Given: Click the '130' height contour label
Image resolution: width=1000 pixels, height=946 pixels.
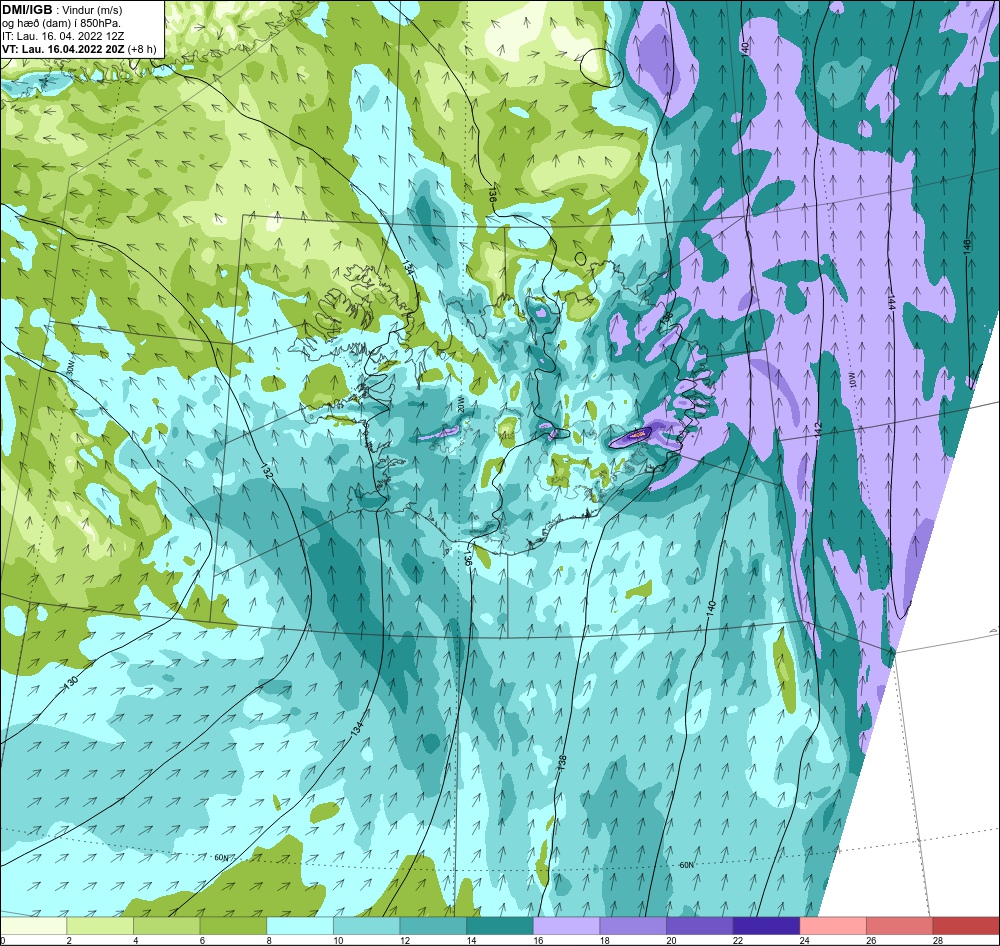Looking at the screenshot, I should coord(71,683).
